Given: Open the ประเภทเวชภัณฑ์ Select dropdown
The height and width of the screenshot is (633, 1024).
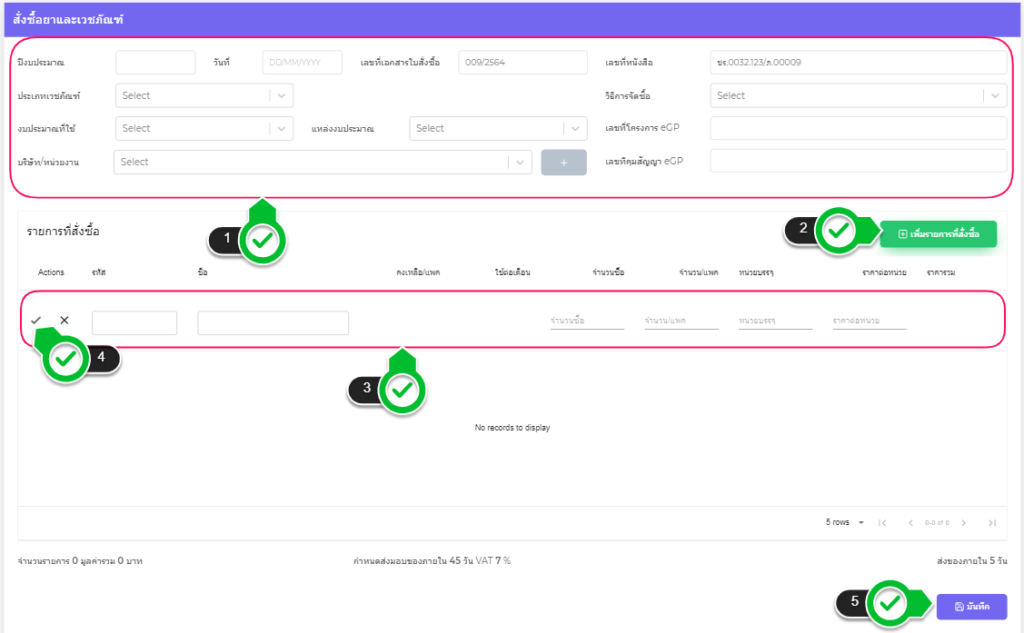Looking at the screenshot, I should pos(204,96).
